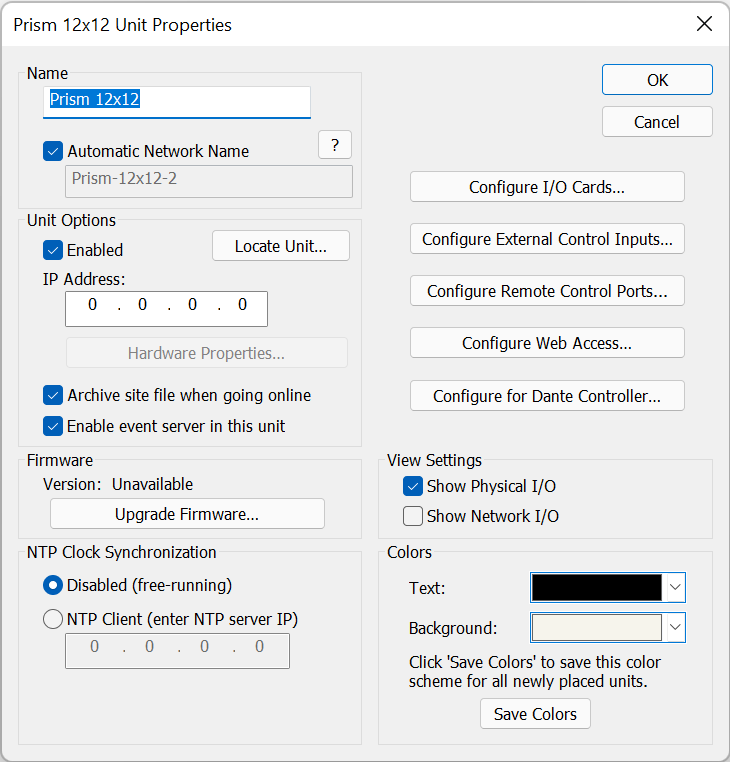The image size is (730, 762).
Task: Uncheck Automatic Network Name
Action: coord(53,151)
